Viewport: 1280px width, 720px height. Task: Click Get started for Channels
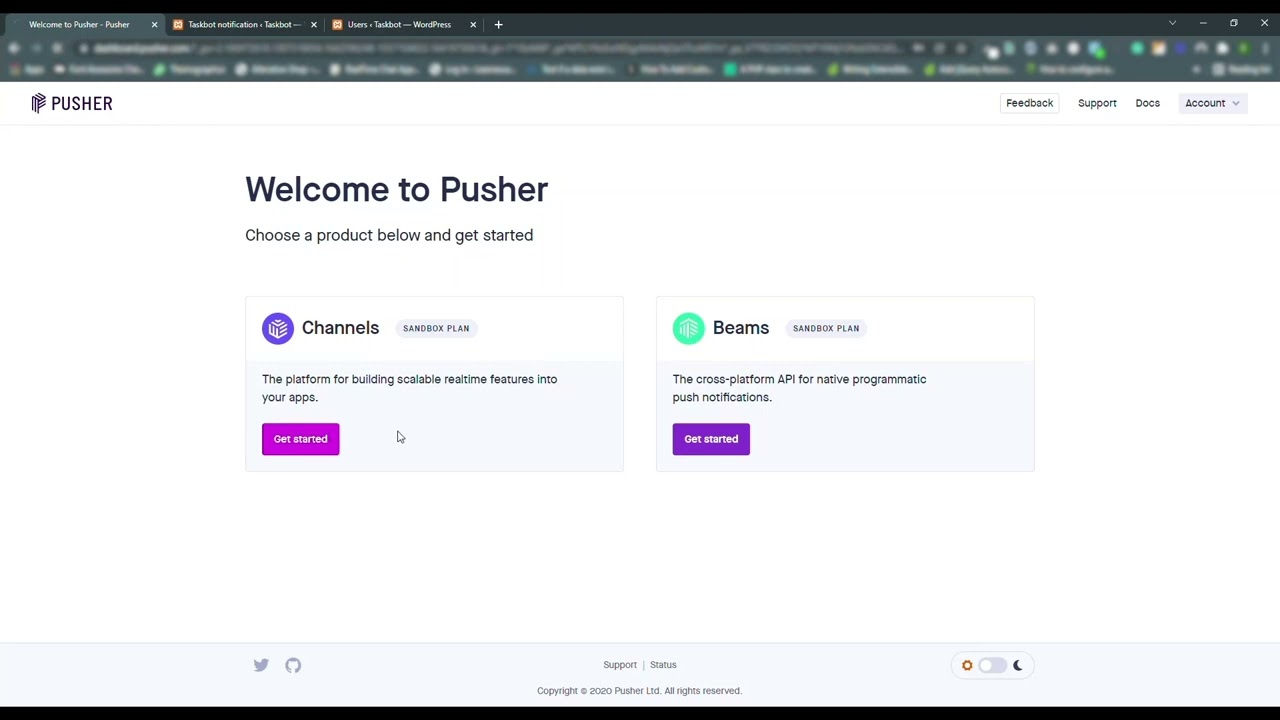click(300, 439)
